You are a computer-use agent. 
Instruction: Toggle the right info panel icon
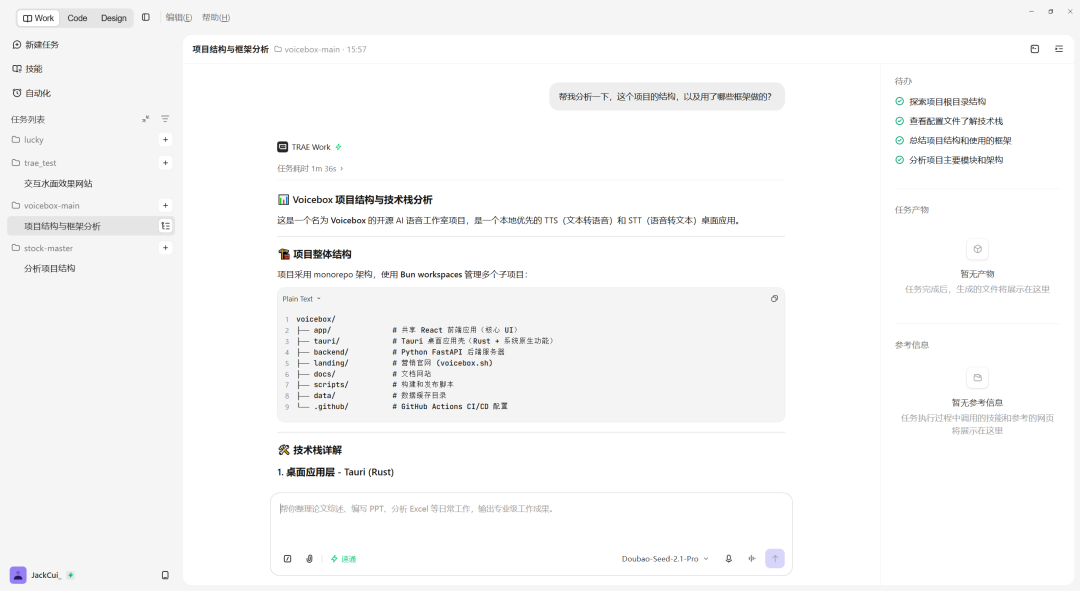[1059, 49]
